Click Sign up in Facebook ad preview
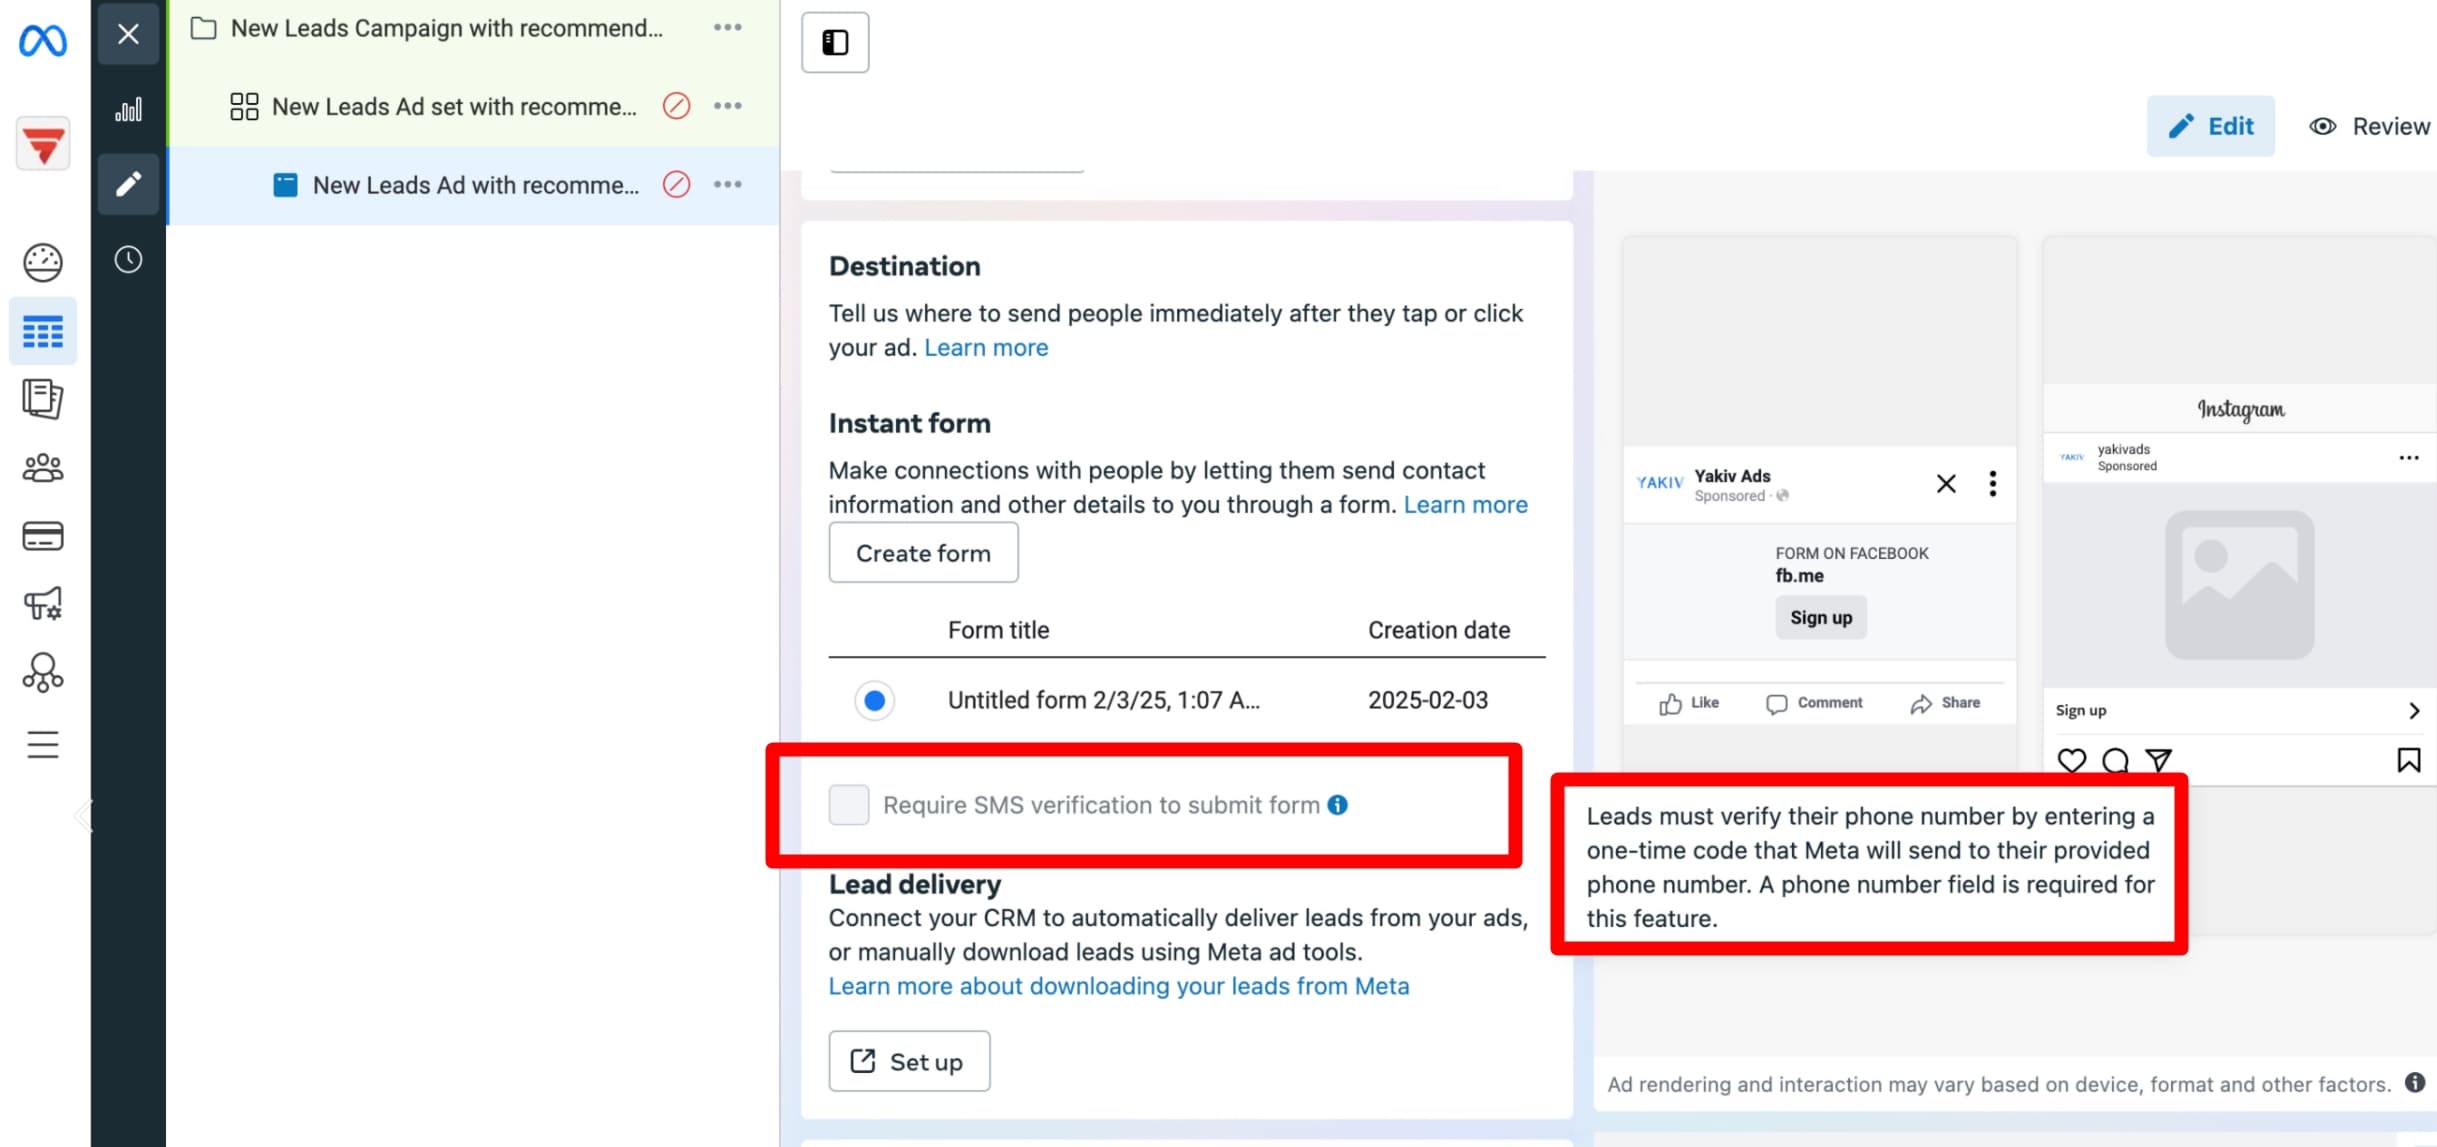This screenshot has height=1147, width=2437. 1820,617
